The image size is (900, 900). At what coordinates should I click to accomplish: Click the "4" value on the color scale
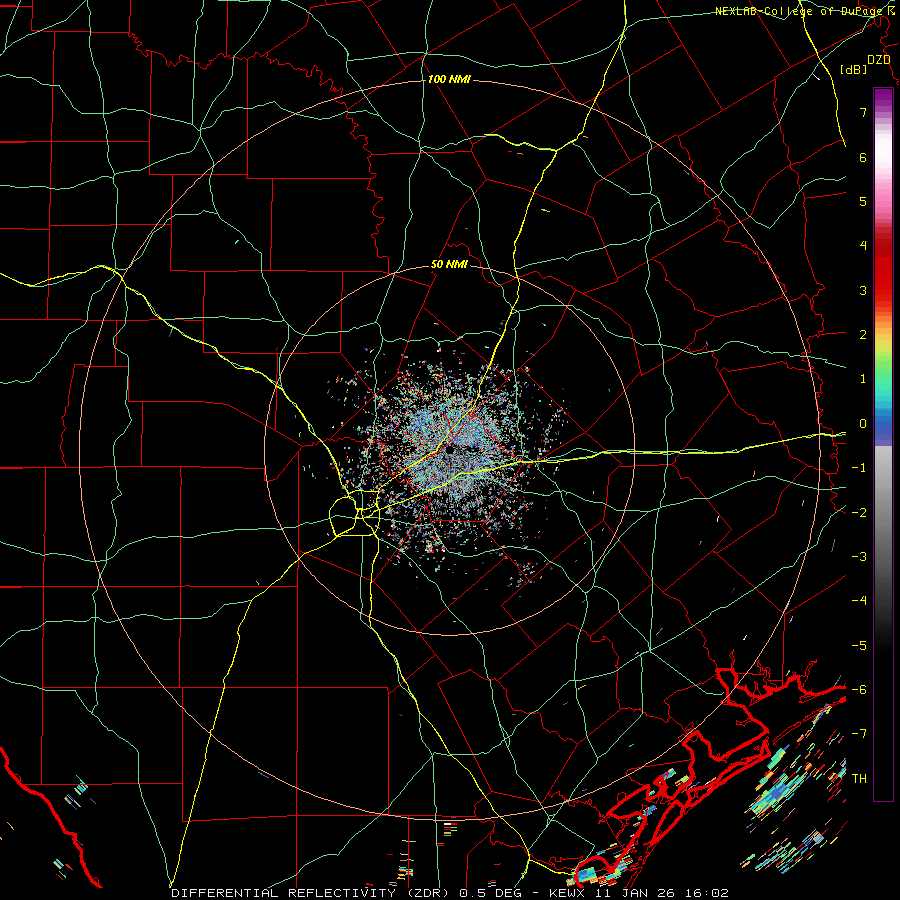[863, 246]
